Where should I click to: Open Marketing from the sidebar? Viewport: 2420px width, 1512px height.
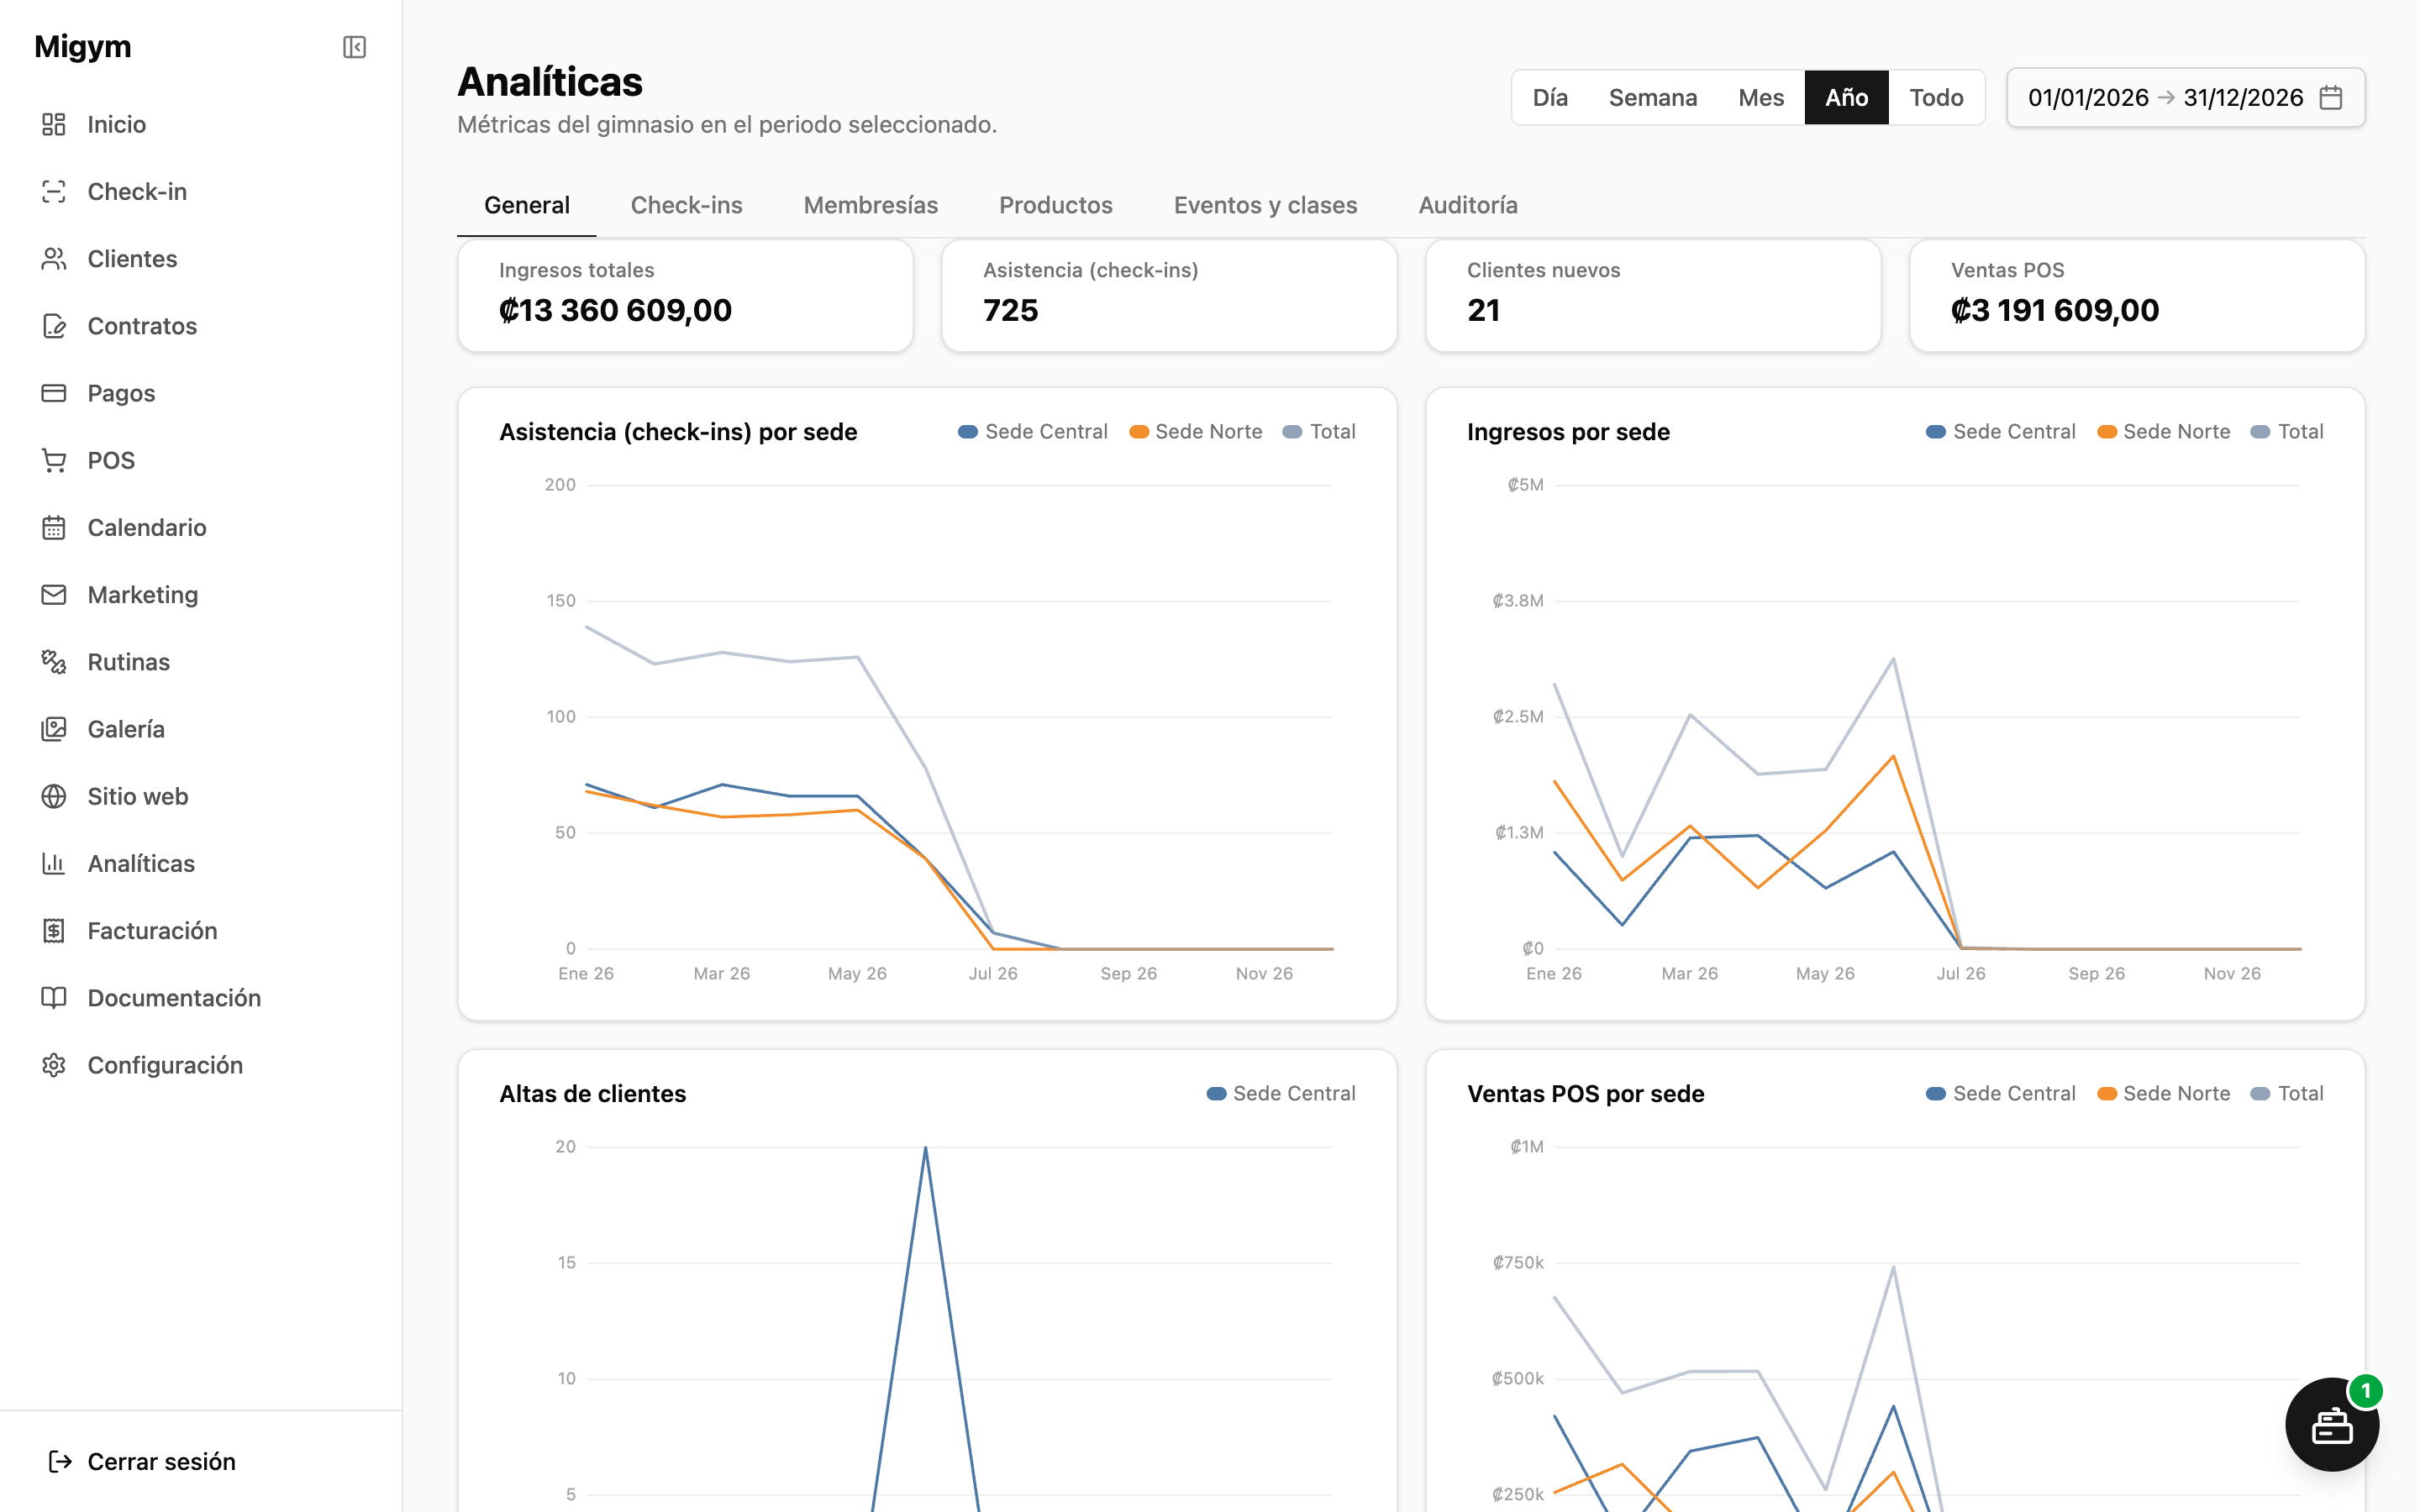coord(200,594)
